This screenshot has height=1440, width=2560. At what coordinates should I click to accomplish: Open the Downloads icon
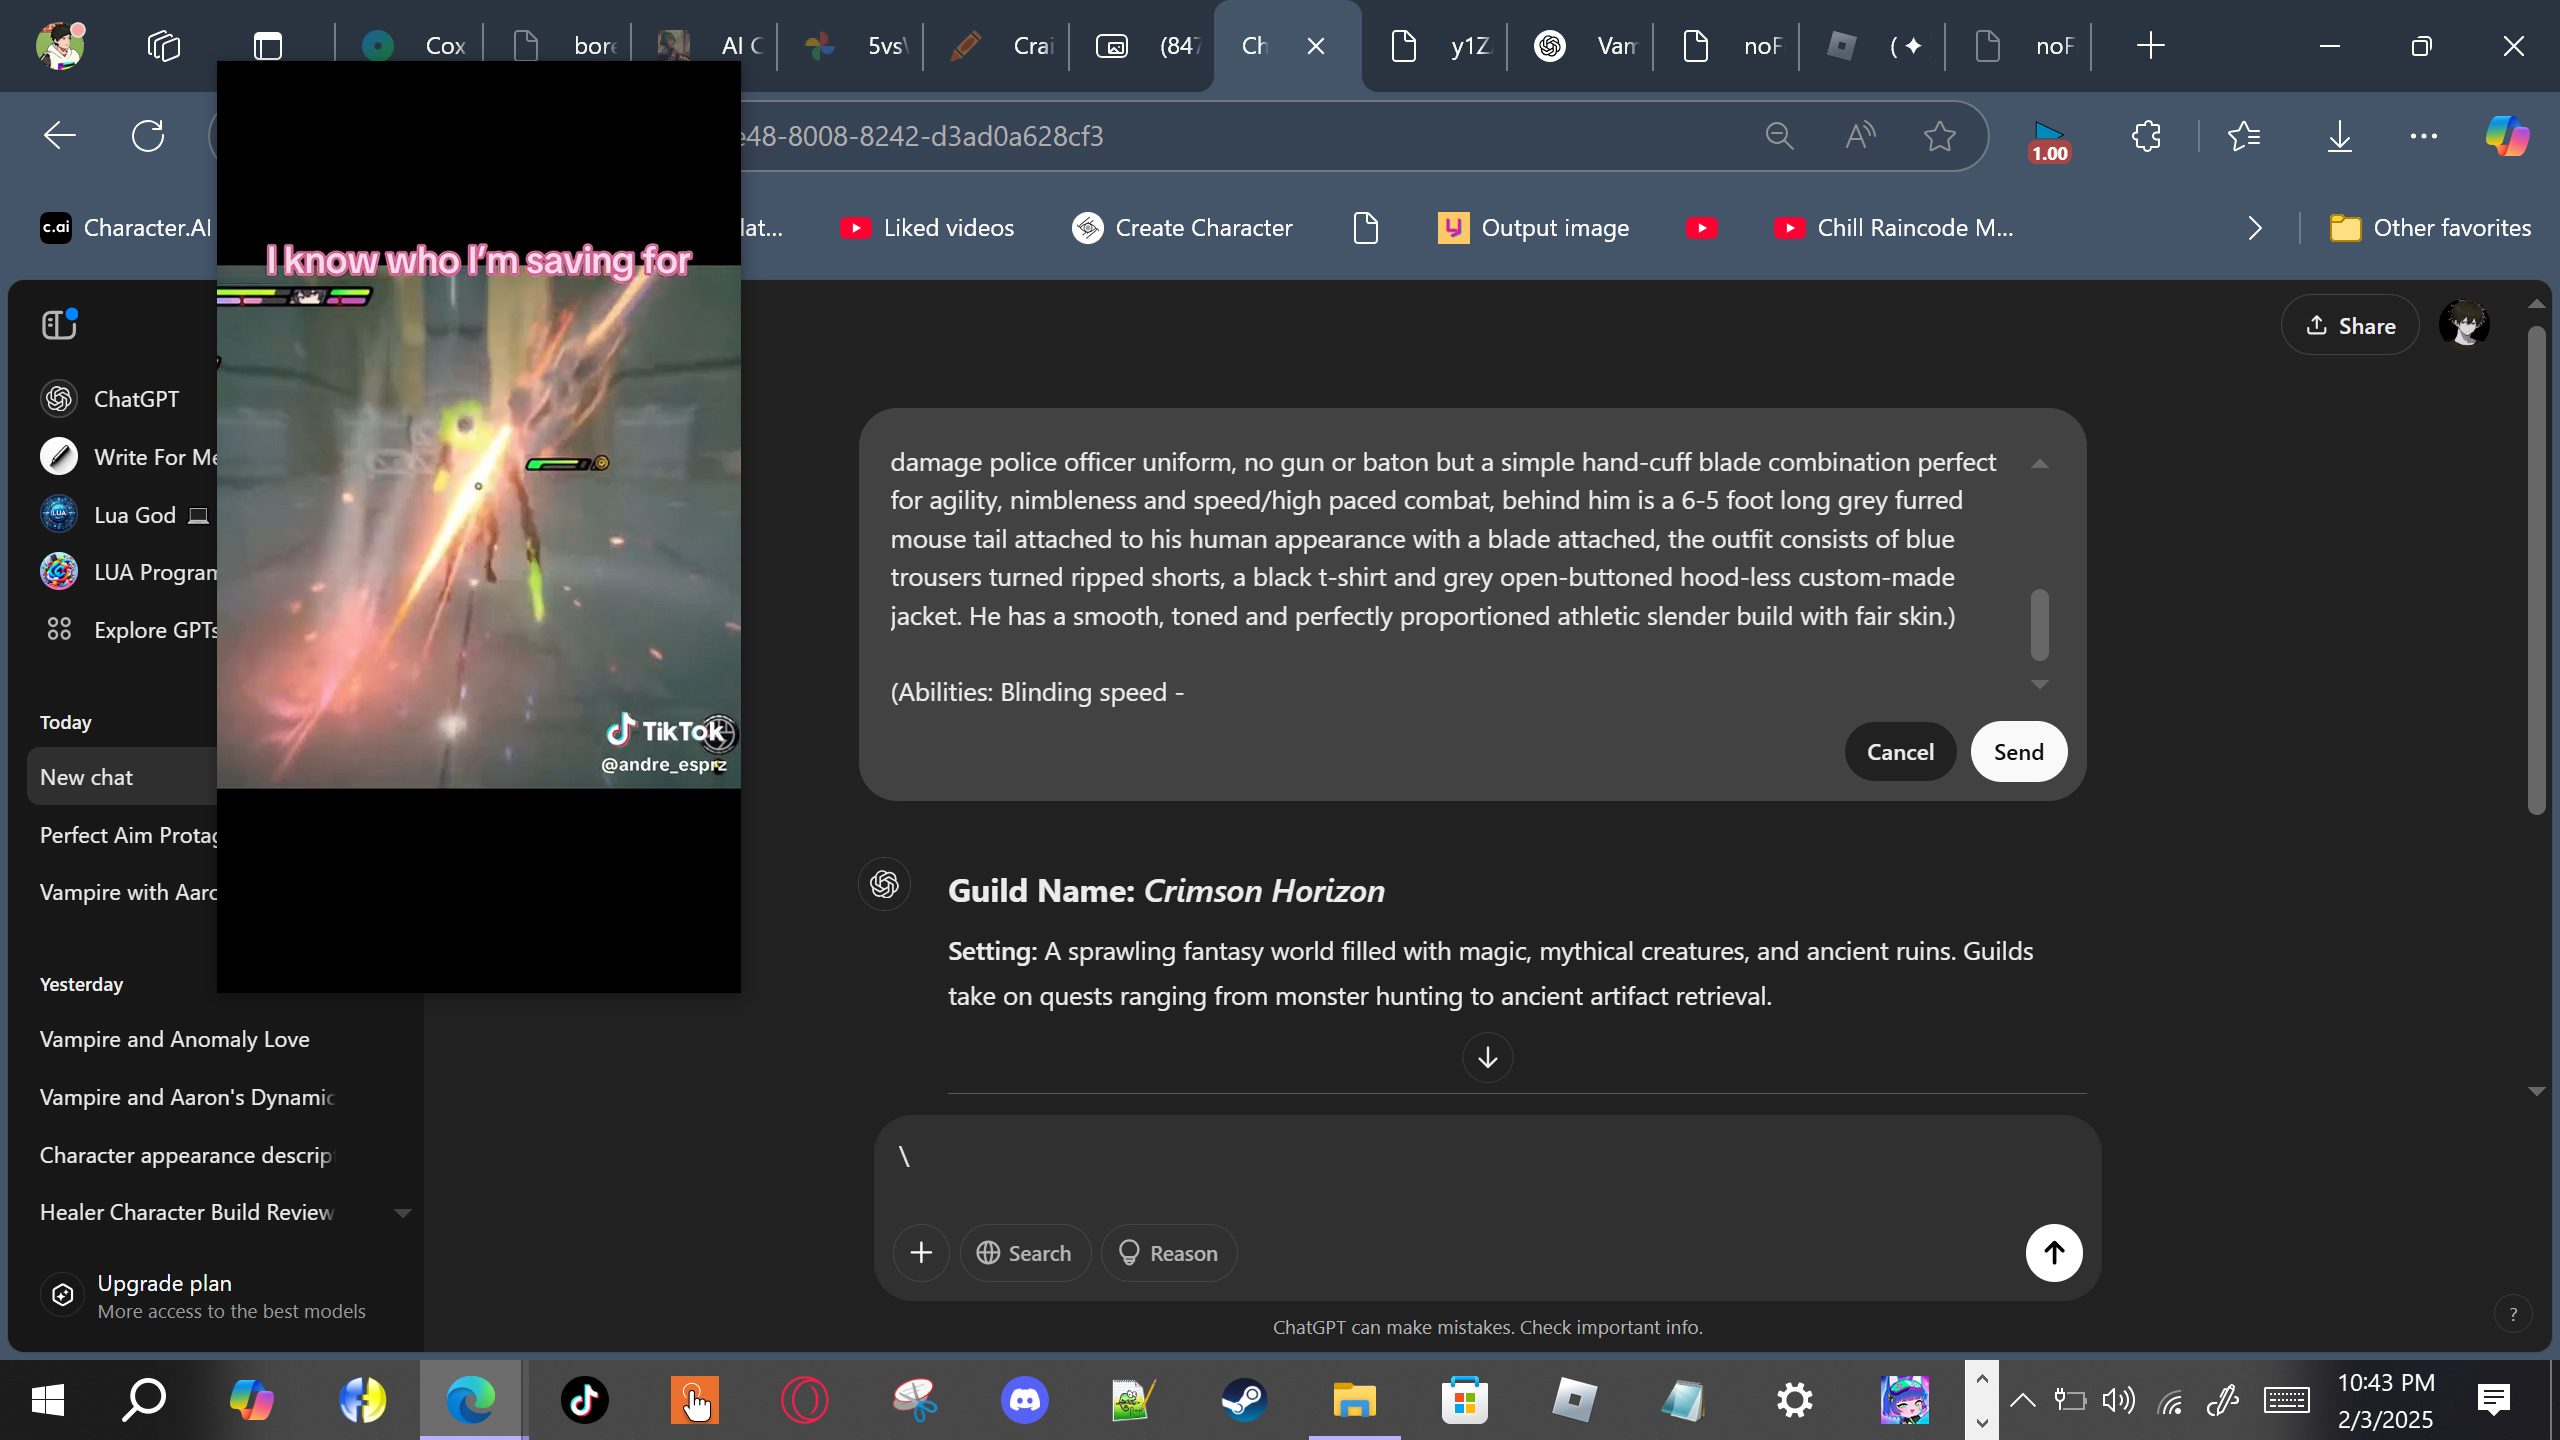pyautogui.click(x=2340, y=136)
